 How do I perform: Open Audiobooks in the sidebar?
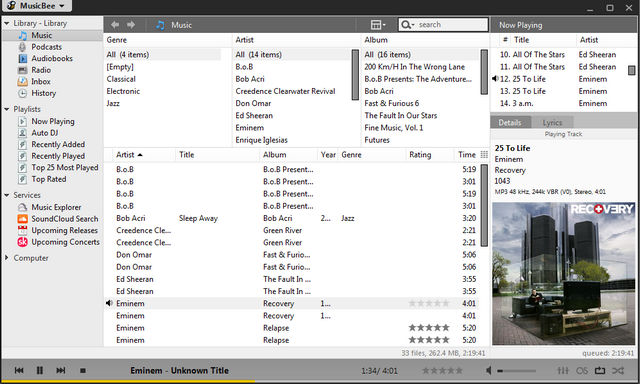click(x=52, y=58)
